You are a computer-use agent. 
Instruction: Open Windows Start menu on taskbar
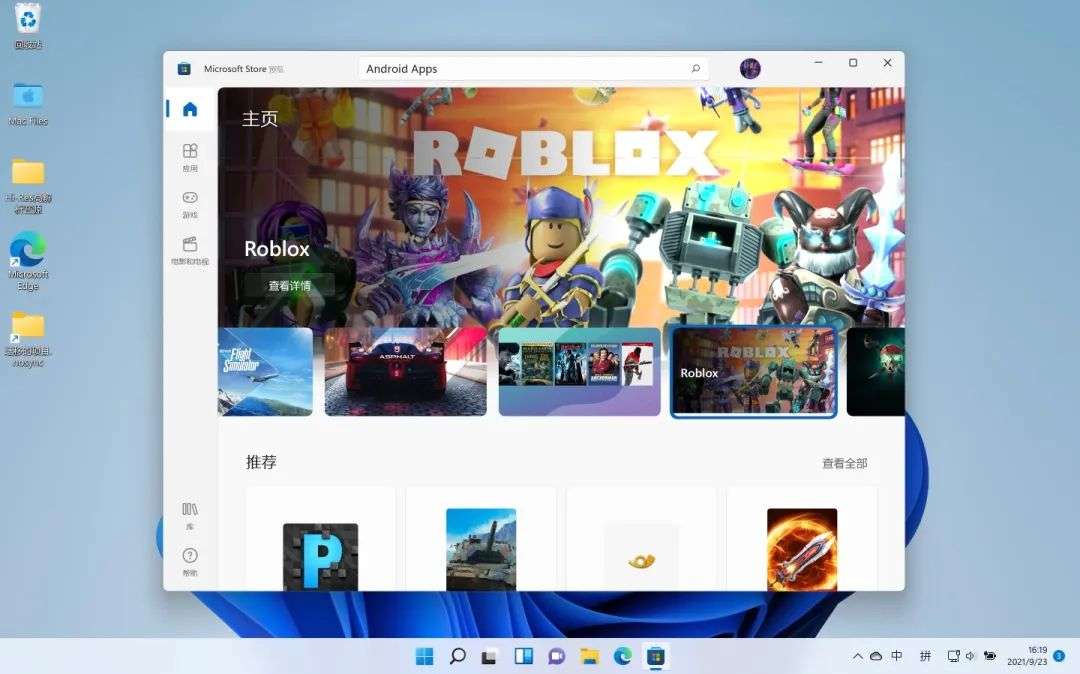point(425,656)
